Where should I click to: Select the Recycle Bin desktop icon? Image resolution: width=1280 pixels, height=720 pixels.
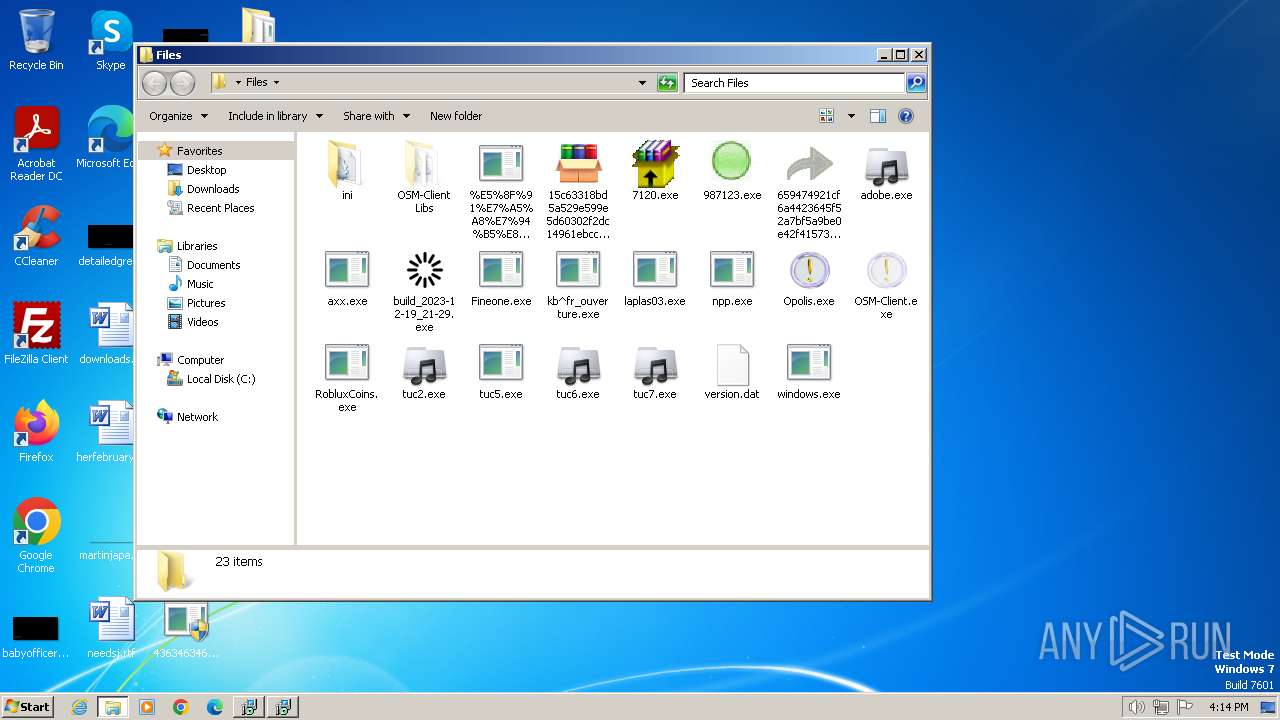click(36, 40)
